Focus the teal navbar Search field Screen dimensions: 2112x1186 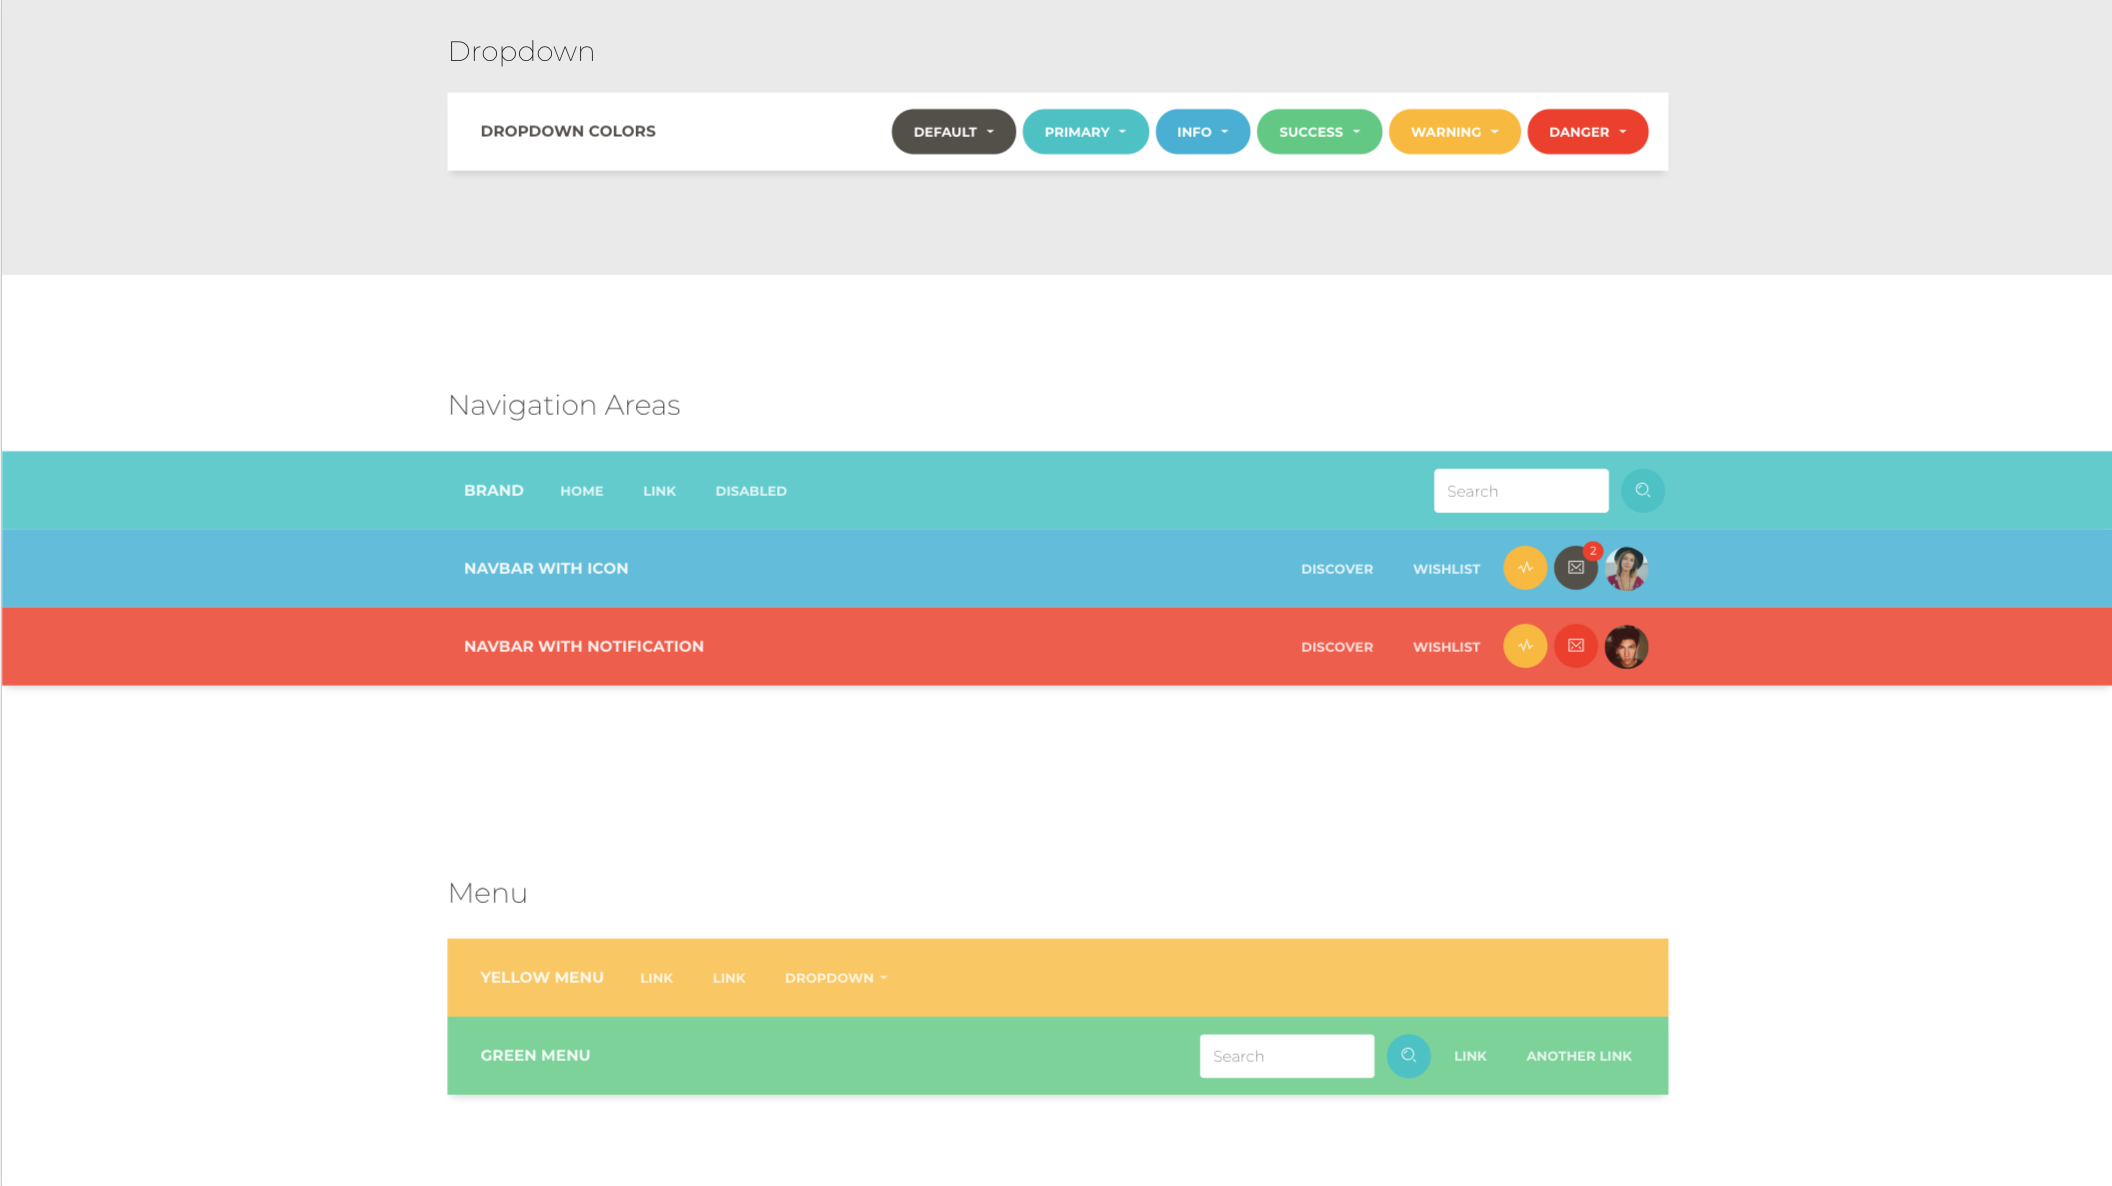point(1520,491)
